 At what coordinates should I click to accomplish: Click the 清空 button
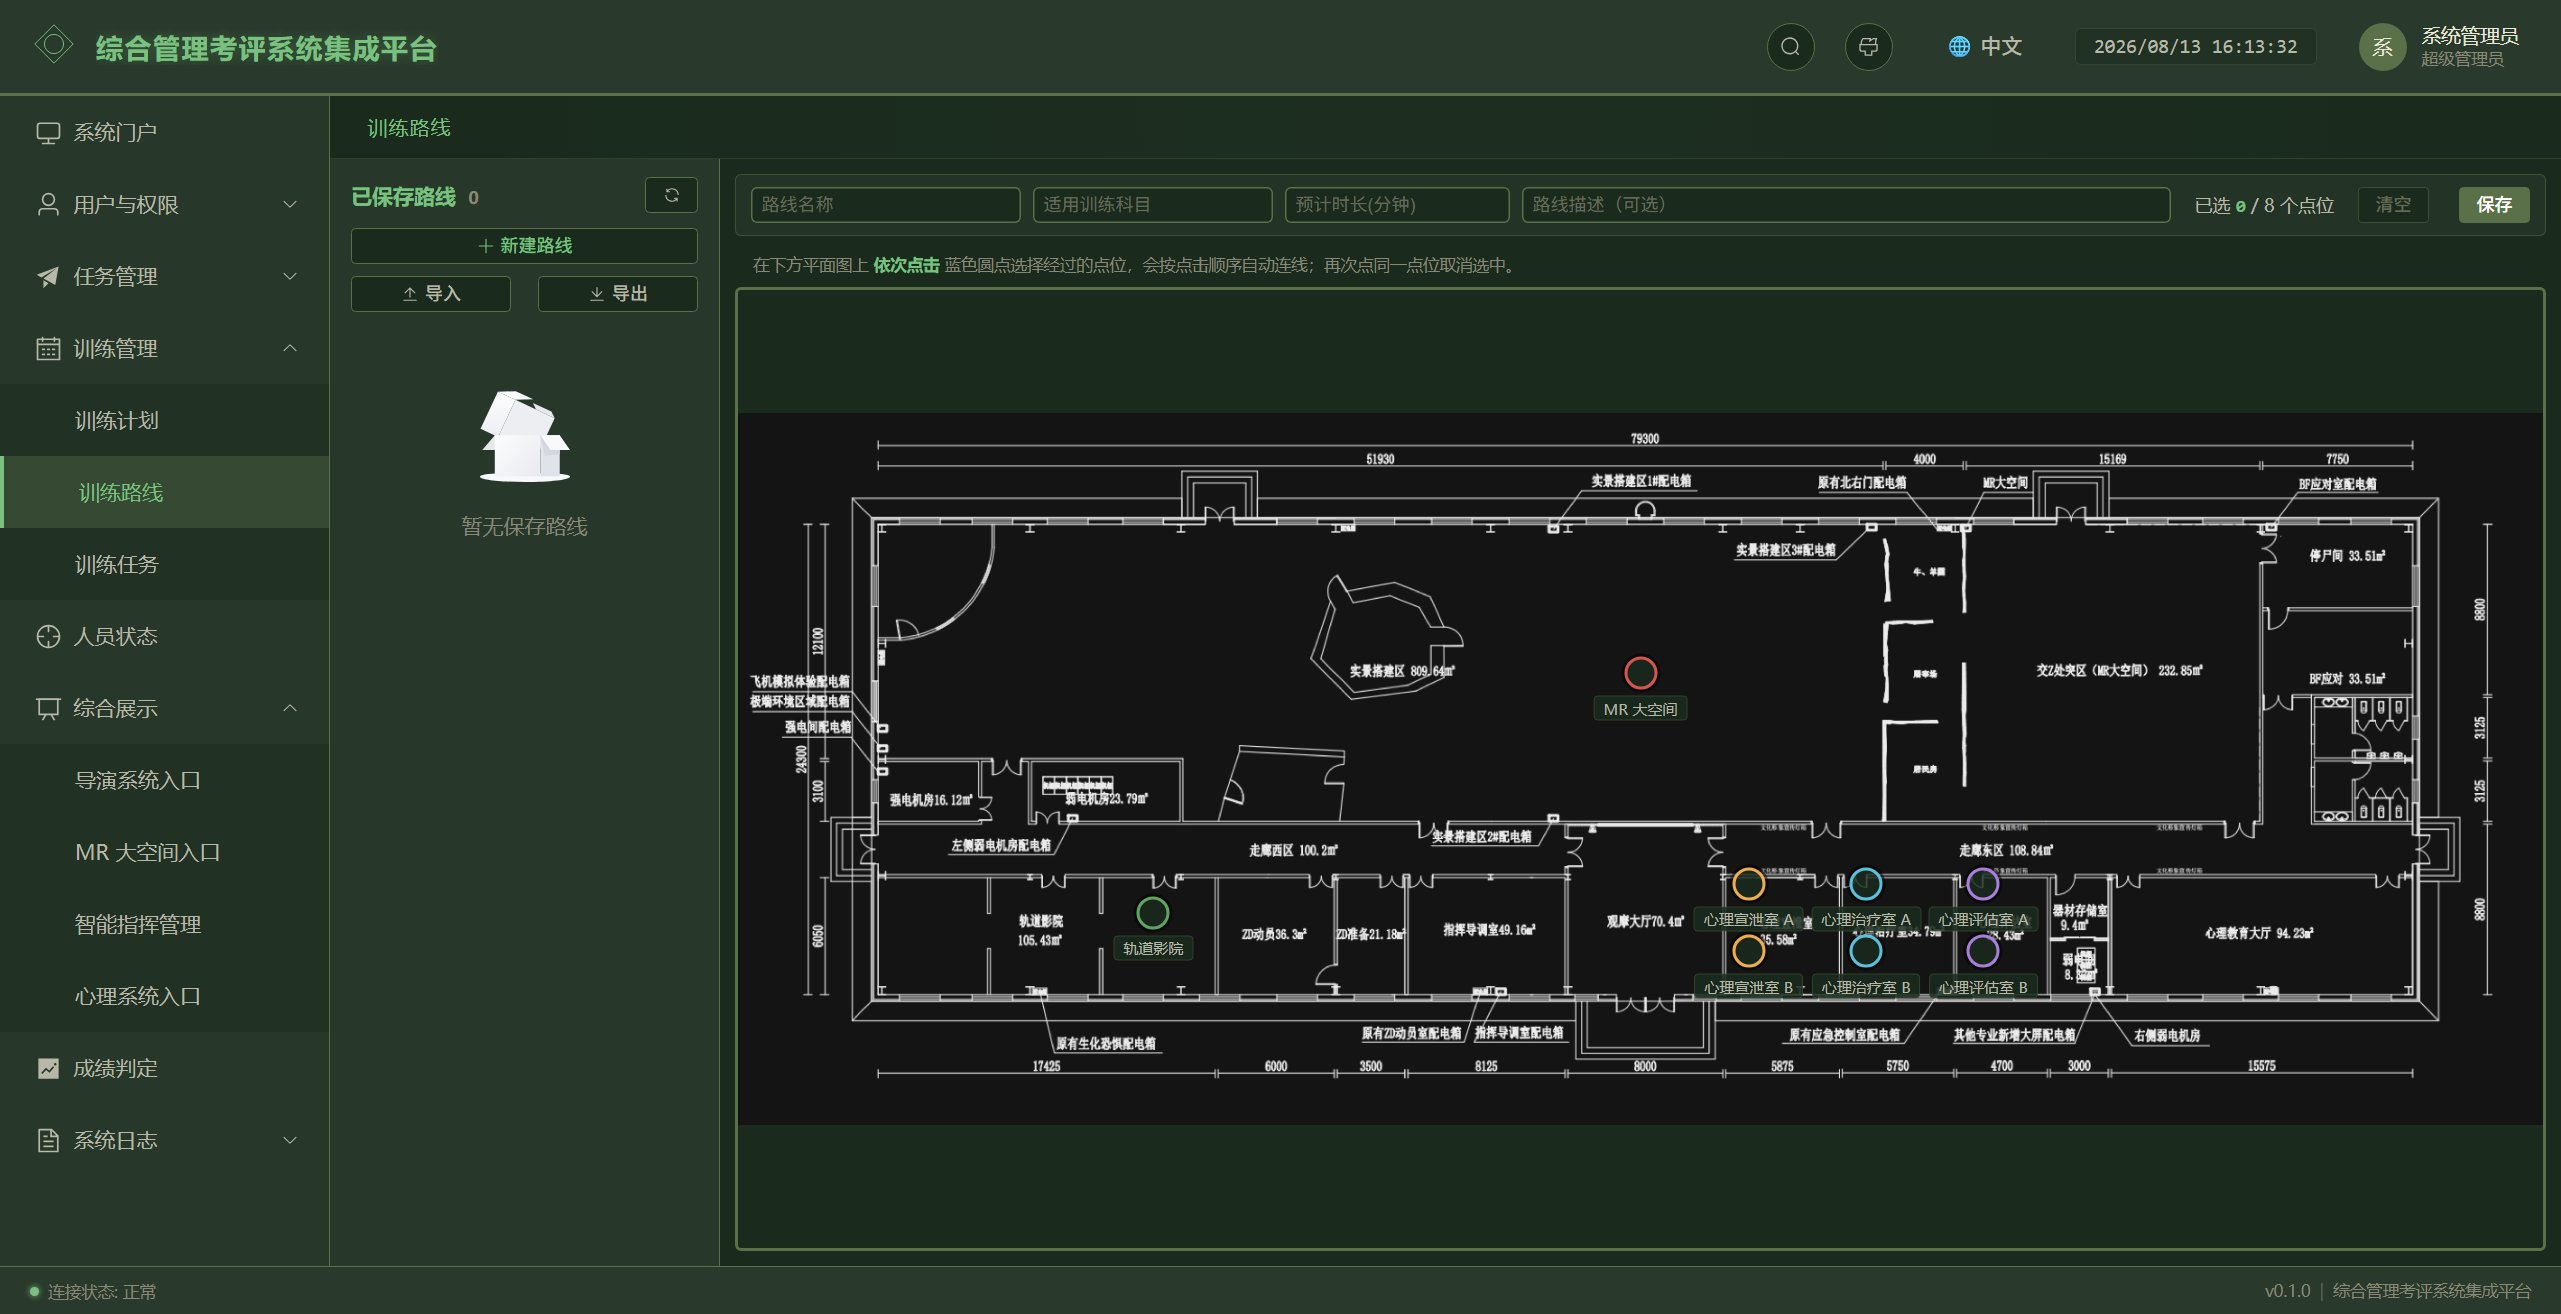click(2393, 205)
